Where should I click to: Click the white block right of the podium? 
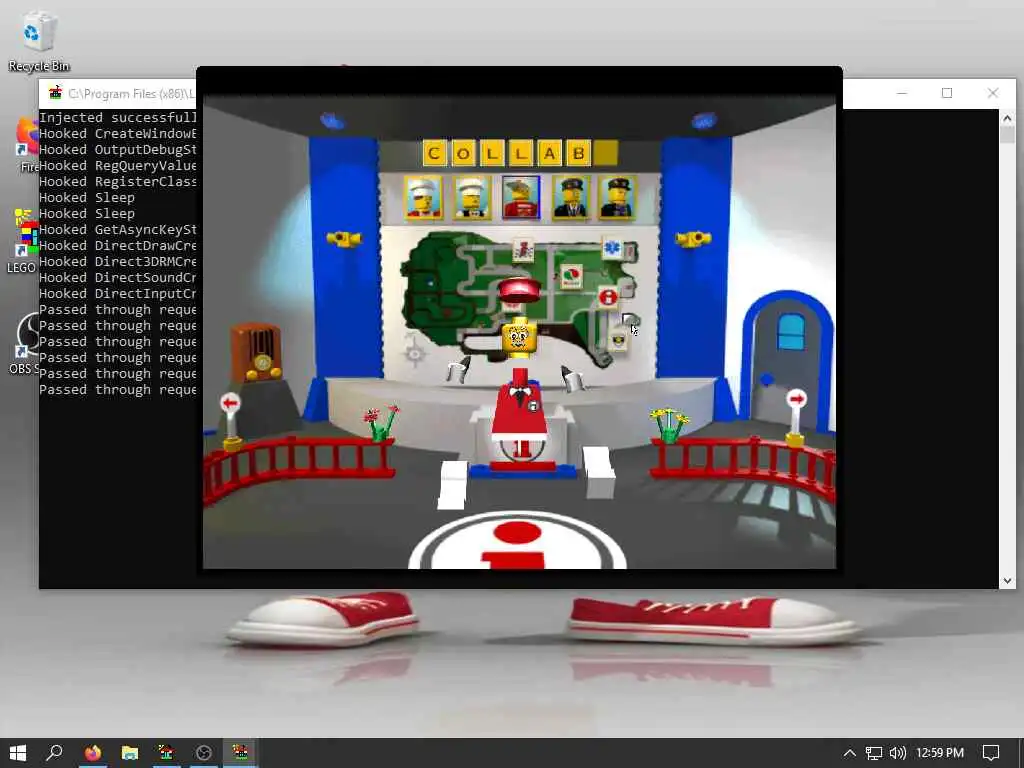click(x=599, y=472)
